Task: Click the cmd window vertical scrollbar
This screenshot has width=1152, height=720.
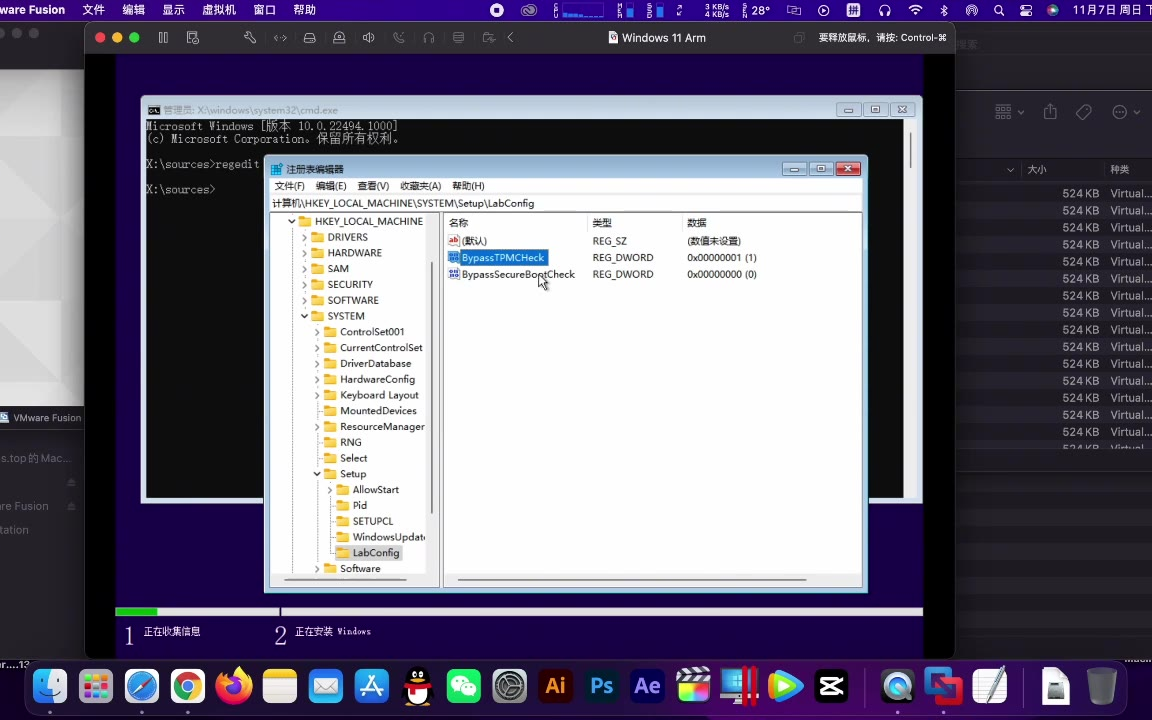Action: (x=910, y=148)
